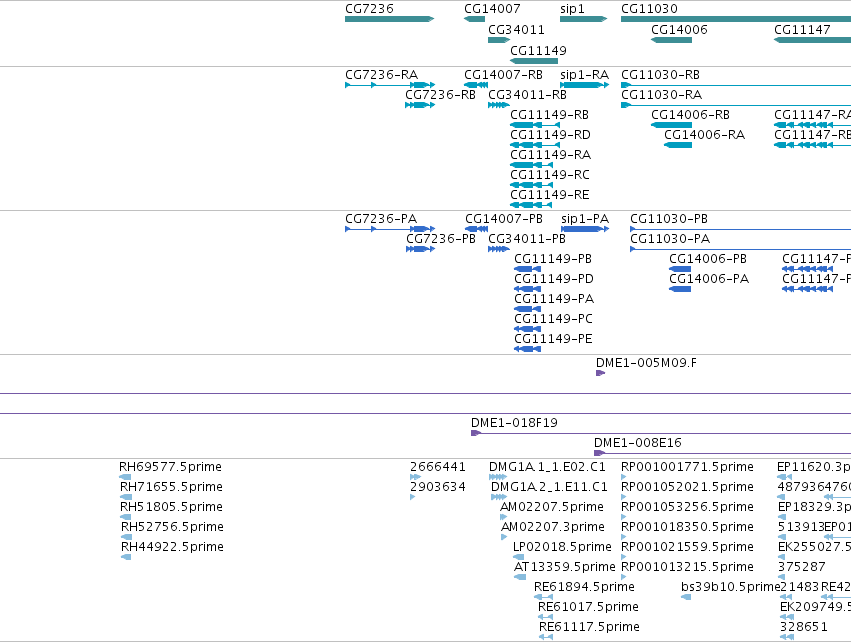Select the CG34011 gene
Viewport: 851px width, 642px height.
point(499,40)
